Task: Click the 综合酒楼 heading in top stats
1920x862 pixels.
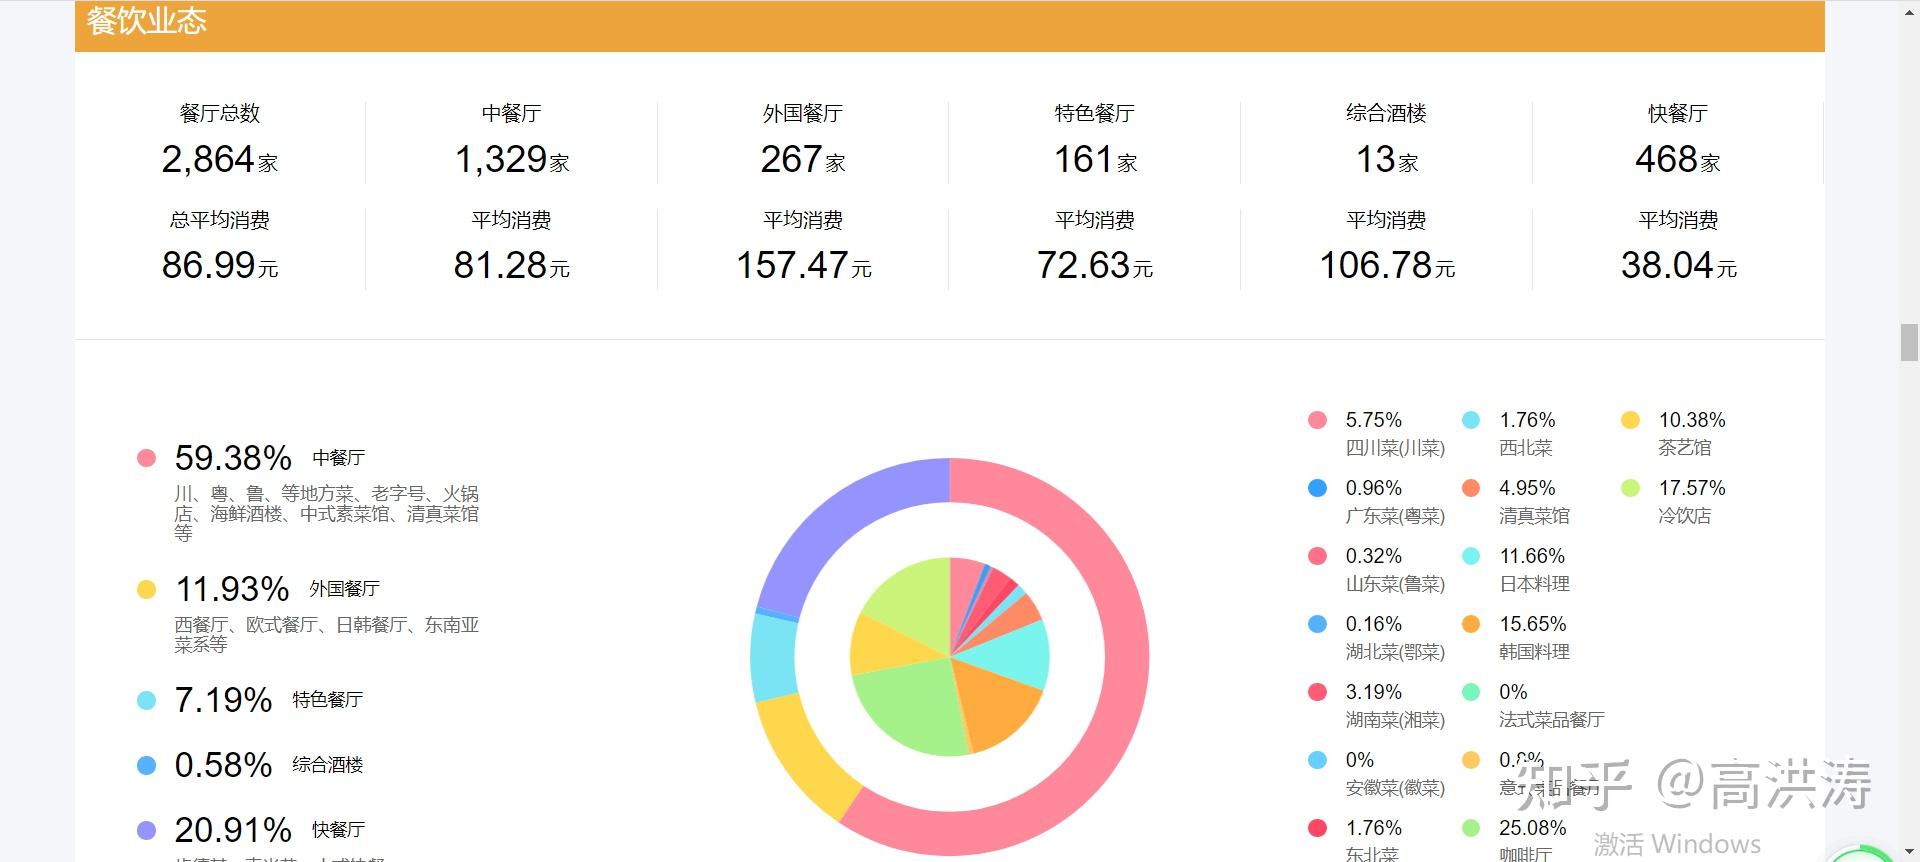Action: click(x=1386, y=114)
